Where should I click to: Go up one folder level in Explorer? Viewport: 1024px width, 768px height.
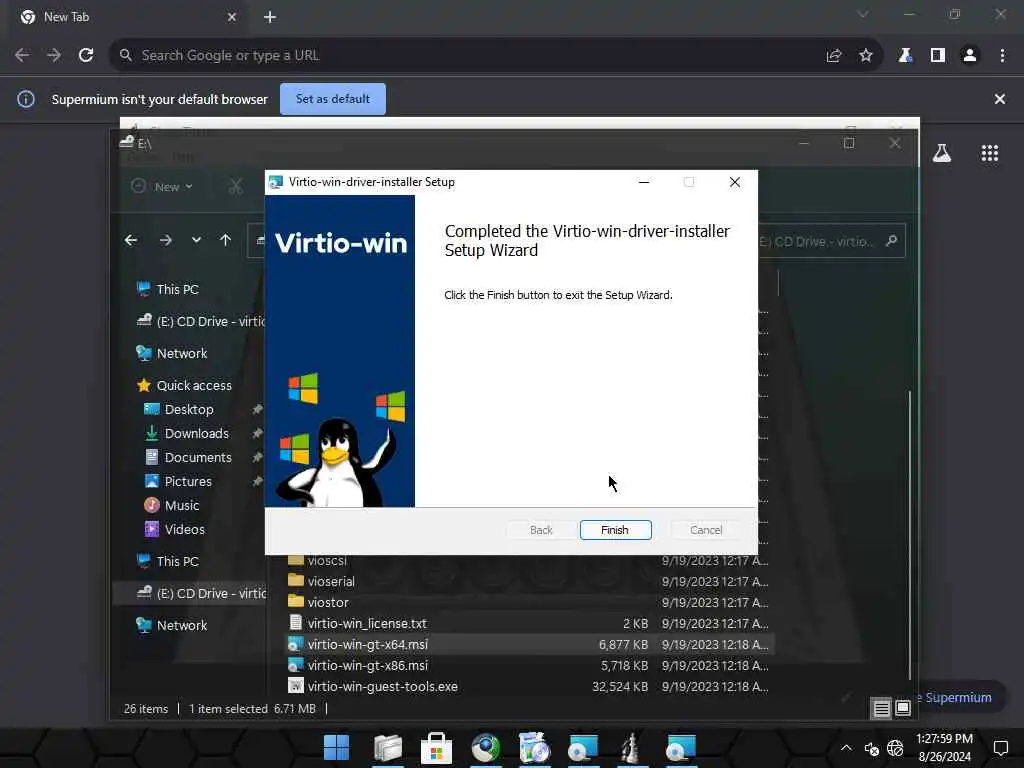[225, 240]
